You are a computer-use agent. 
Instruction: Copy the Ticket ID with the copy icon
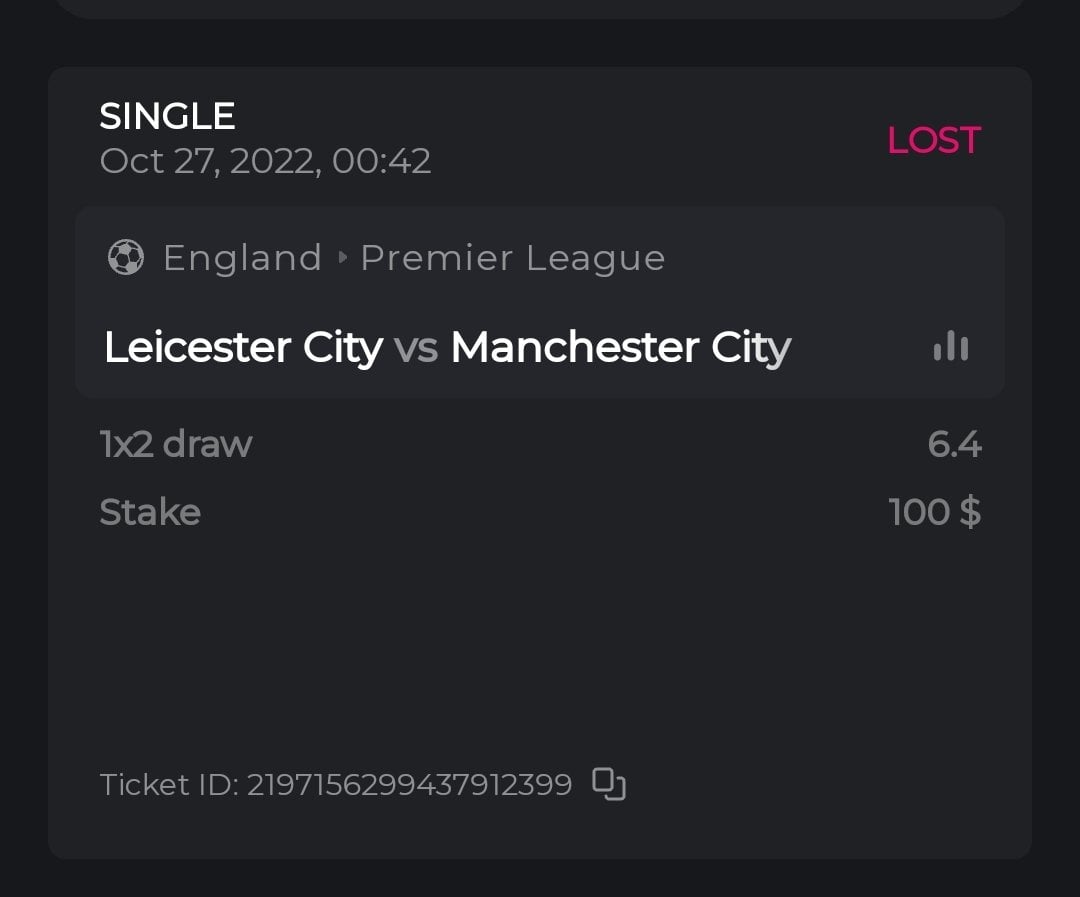609,784
